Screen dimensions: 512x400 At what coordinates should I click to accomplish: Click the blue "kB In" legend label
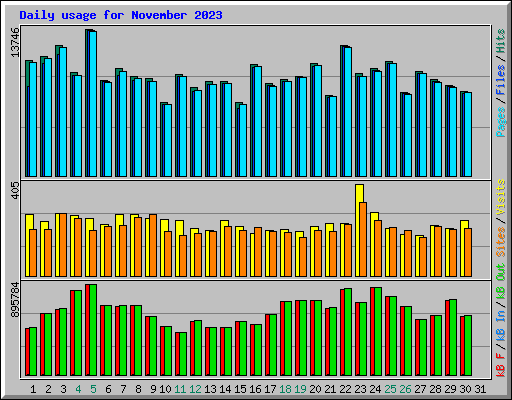500,326
